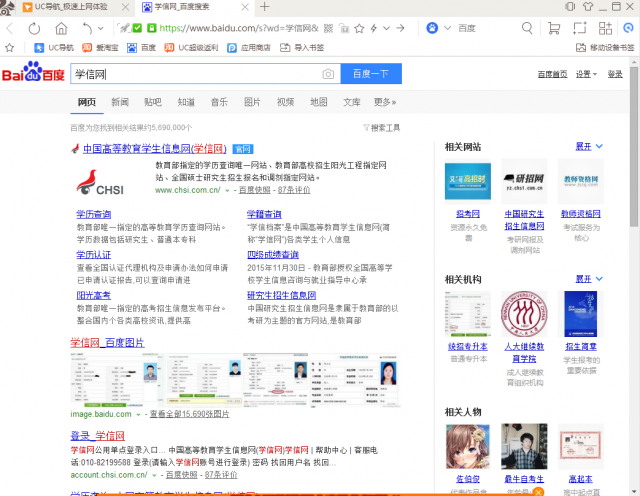Click the Baidu logo
640x496 pixels.
point(33,73)
